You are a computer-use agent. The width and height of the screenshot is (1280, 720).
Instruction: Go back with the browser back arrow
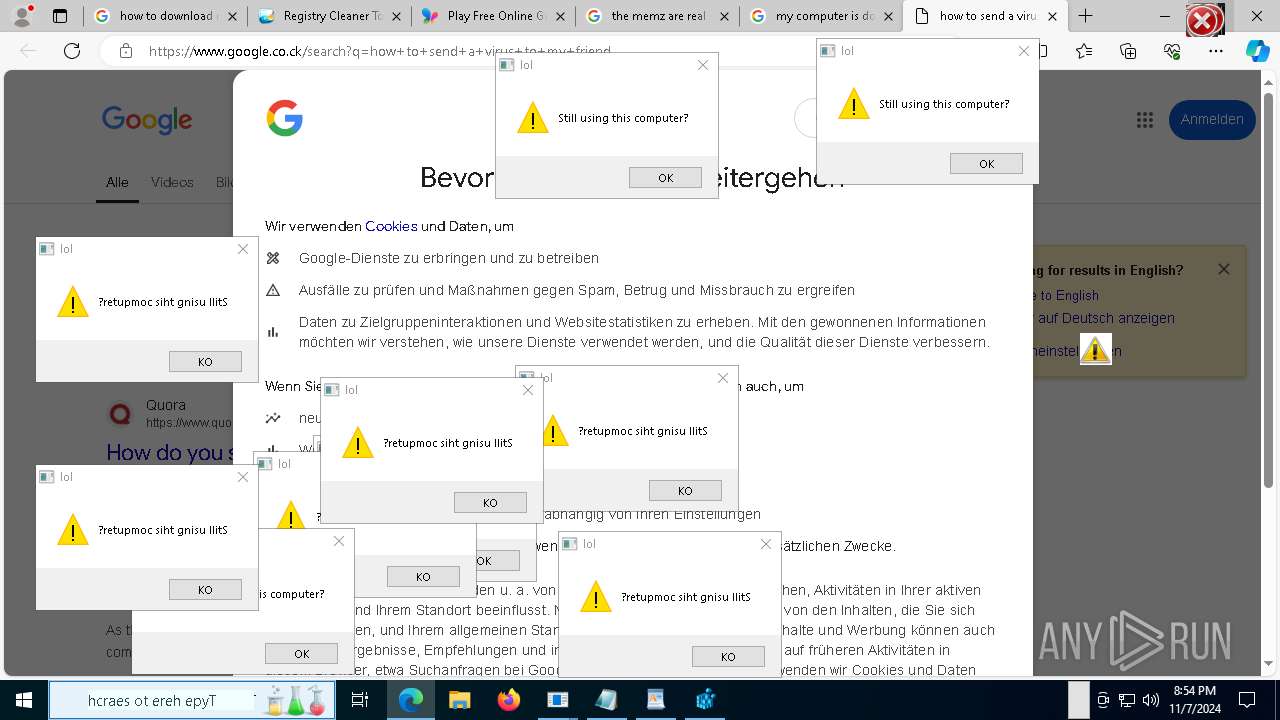[29, 51]
